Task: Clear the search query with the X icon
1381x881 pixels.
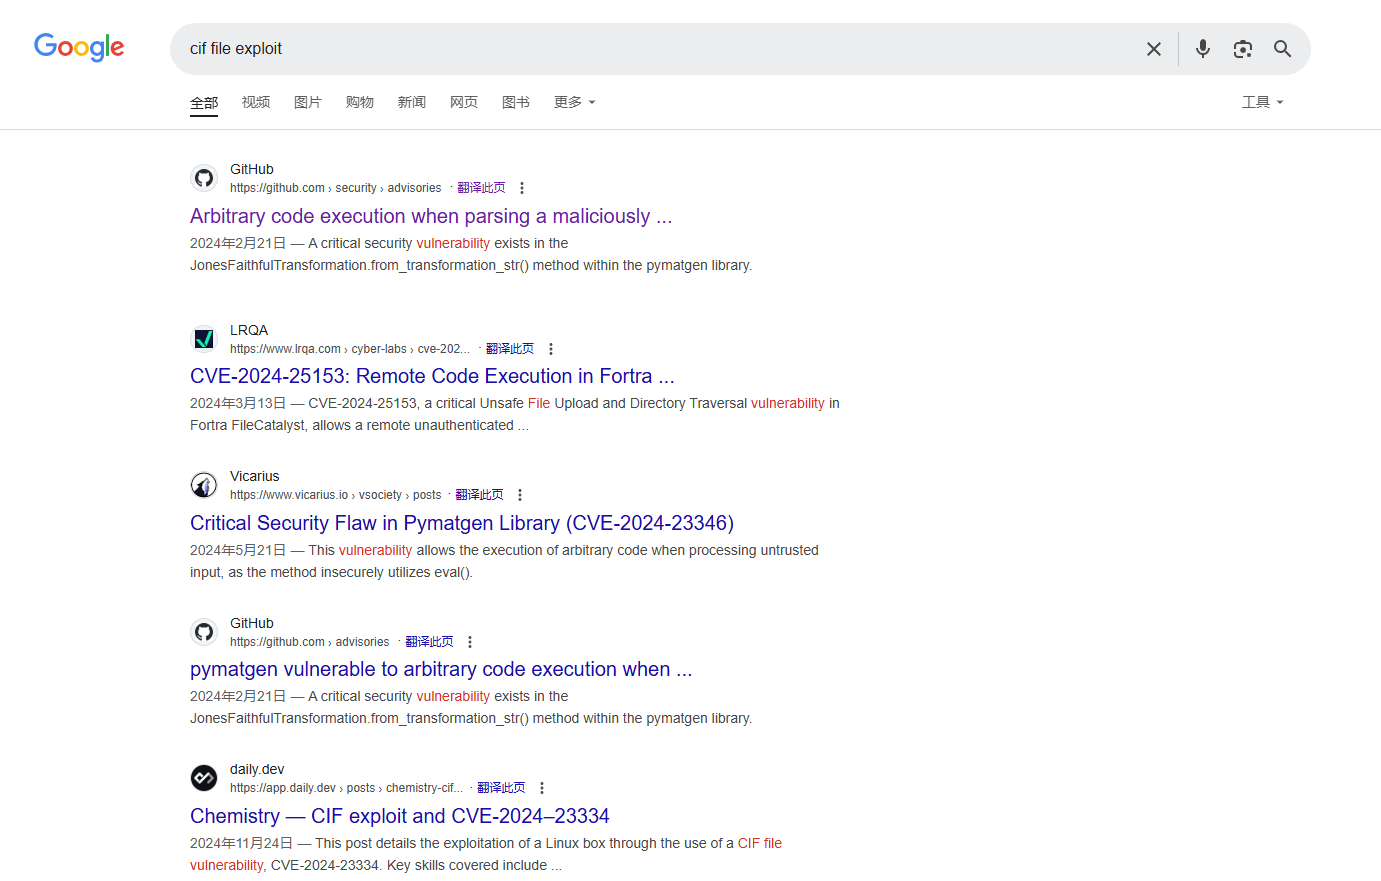Action: pos(1153,49)
